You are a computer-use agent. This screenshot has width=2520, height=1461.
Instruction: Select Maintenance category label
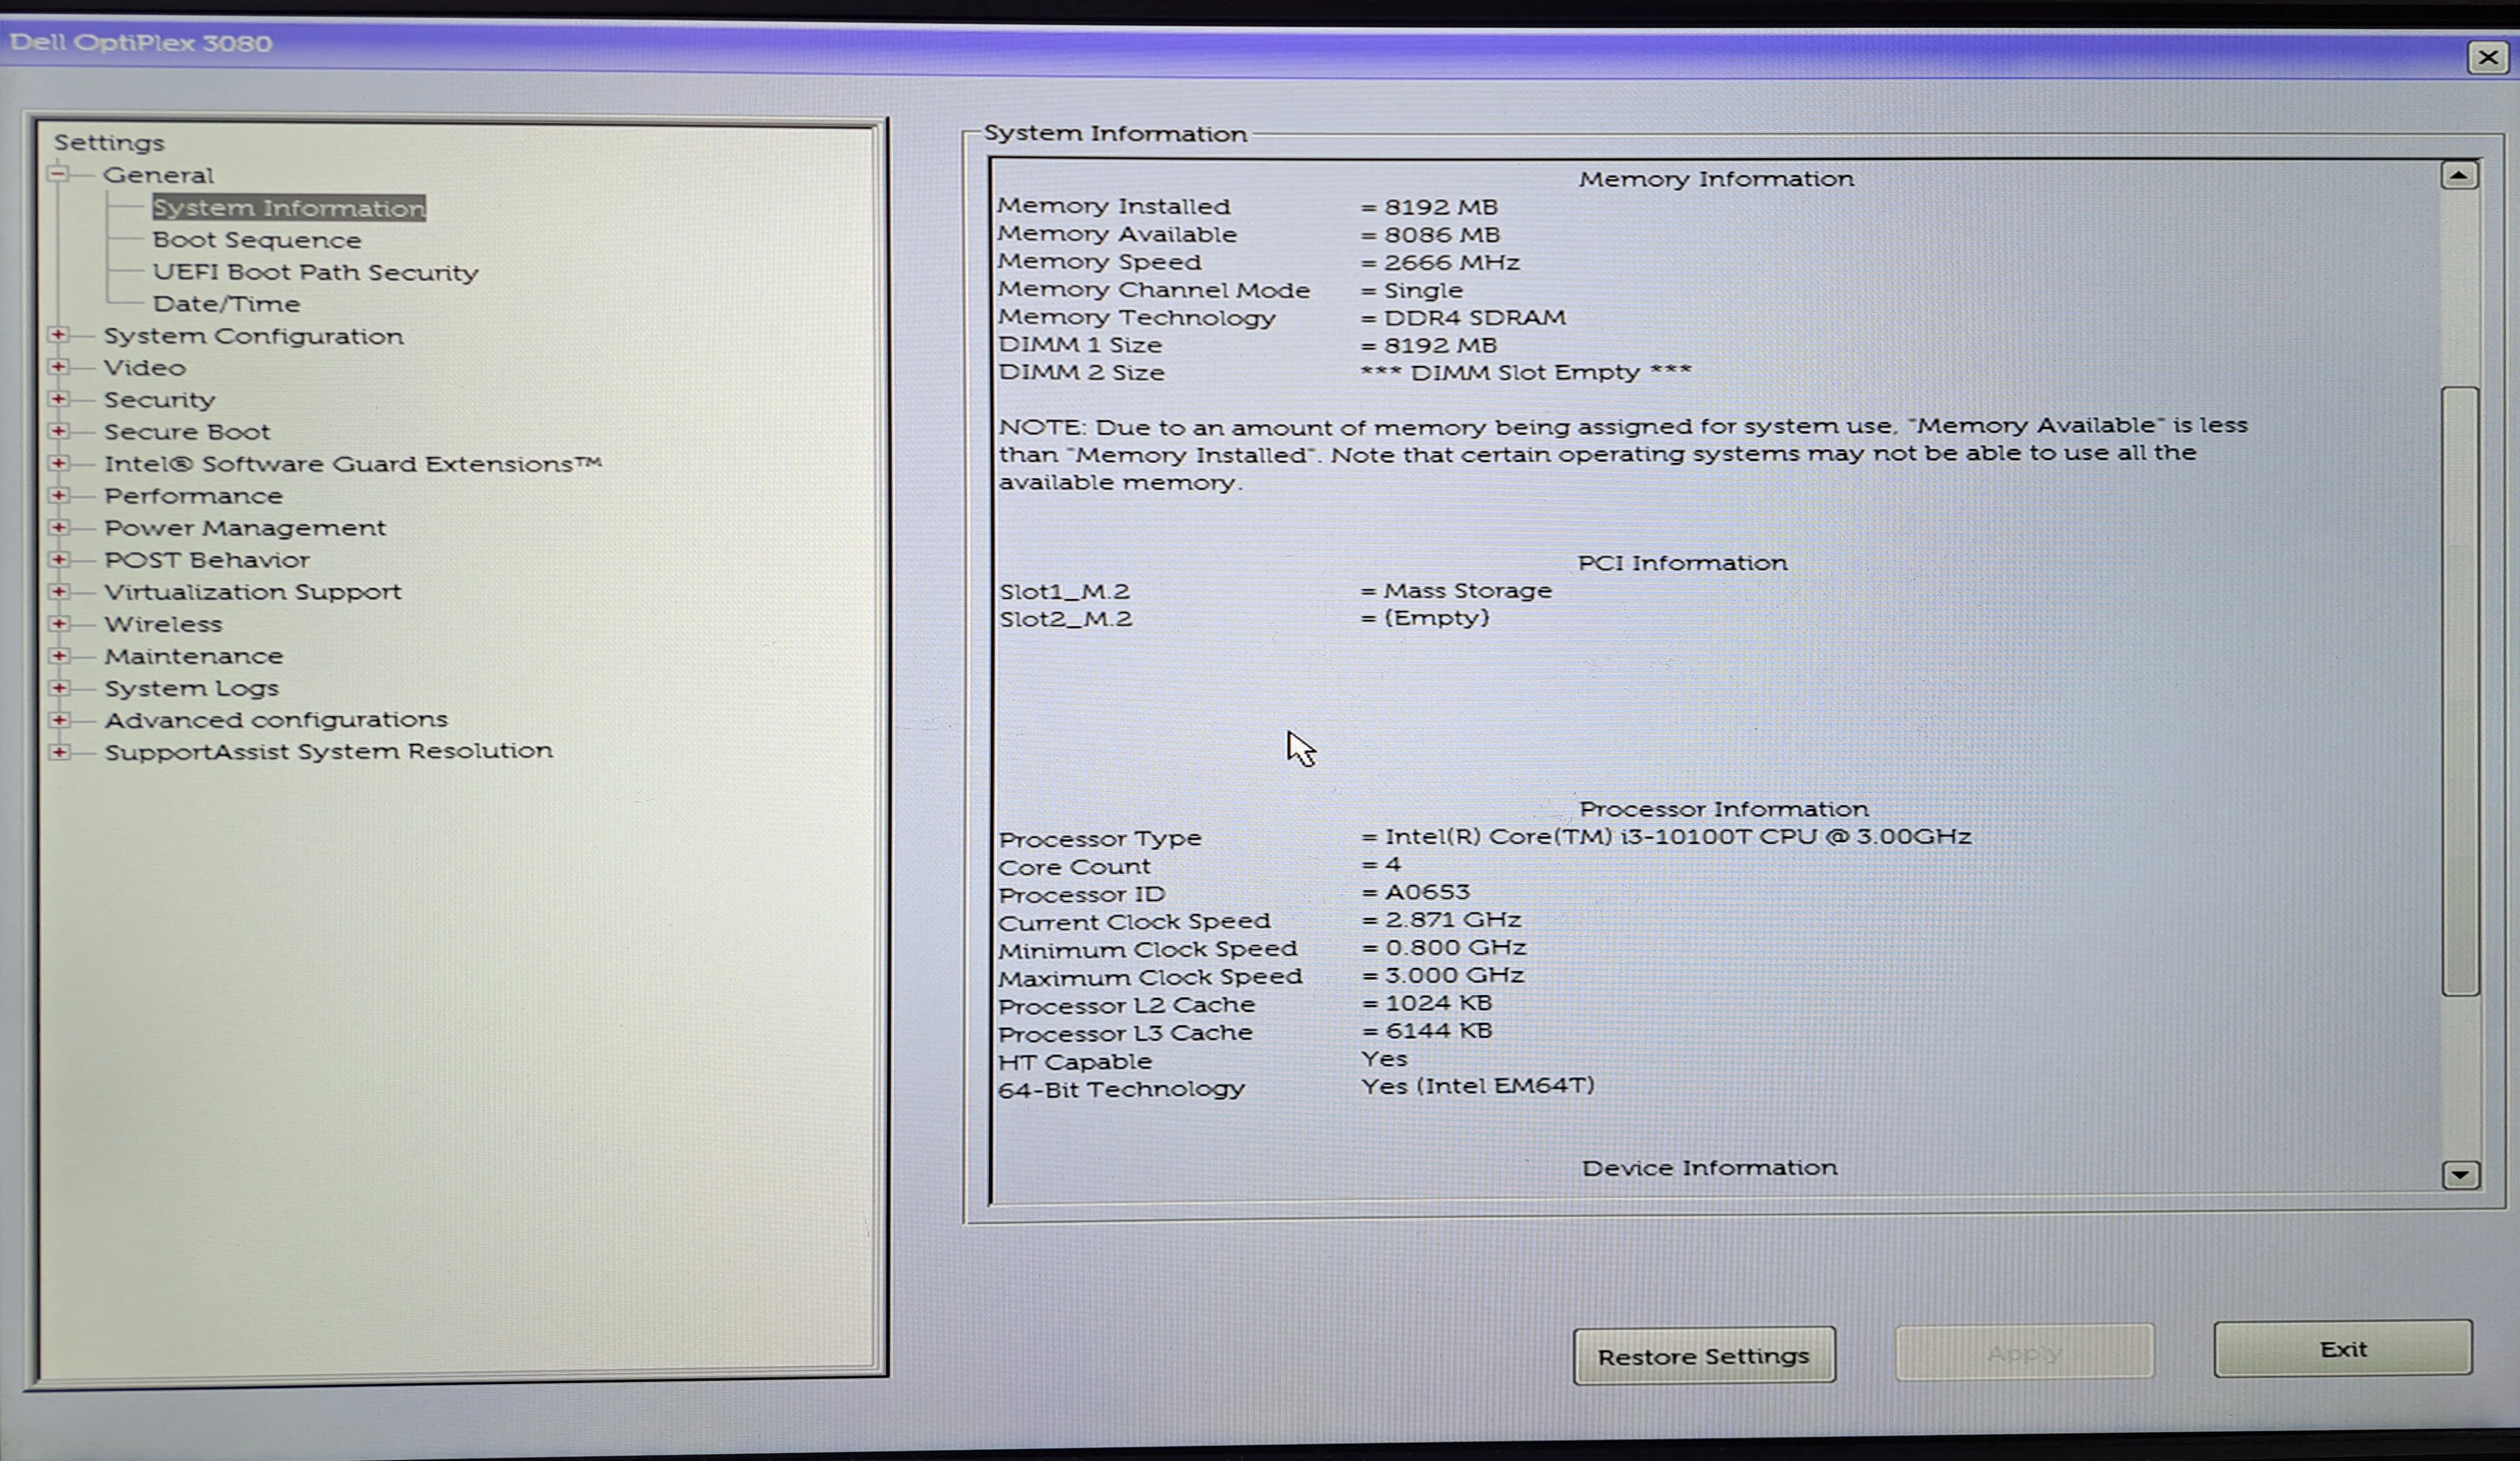point(194,656)
